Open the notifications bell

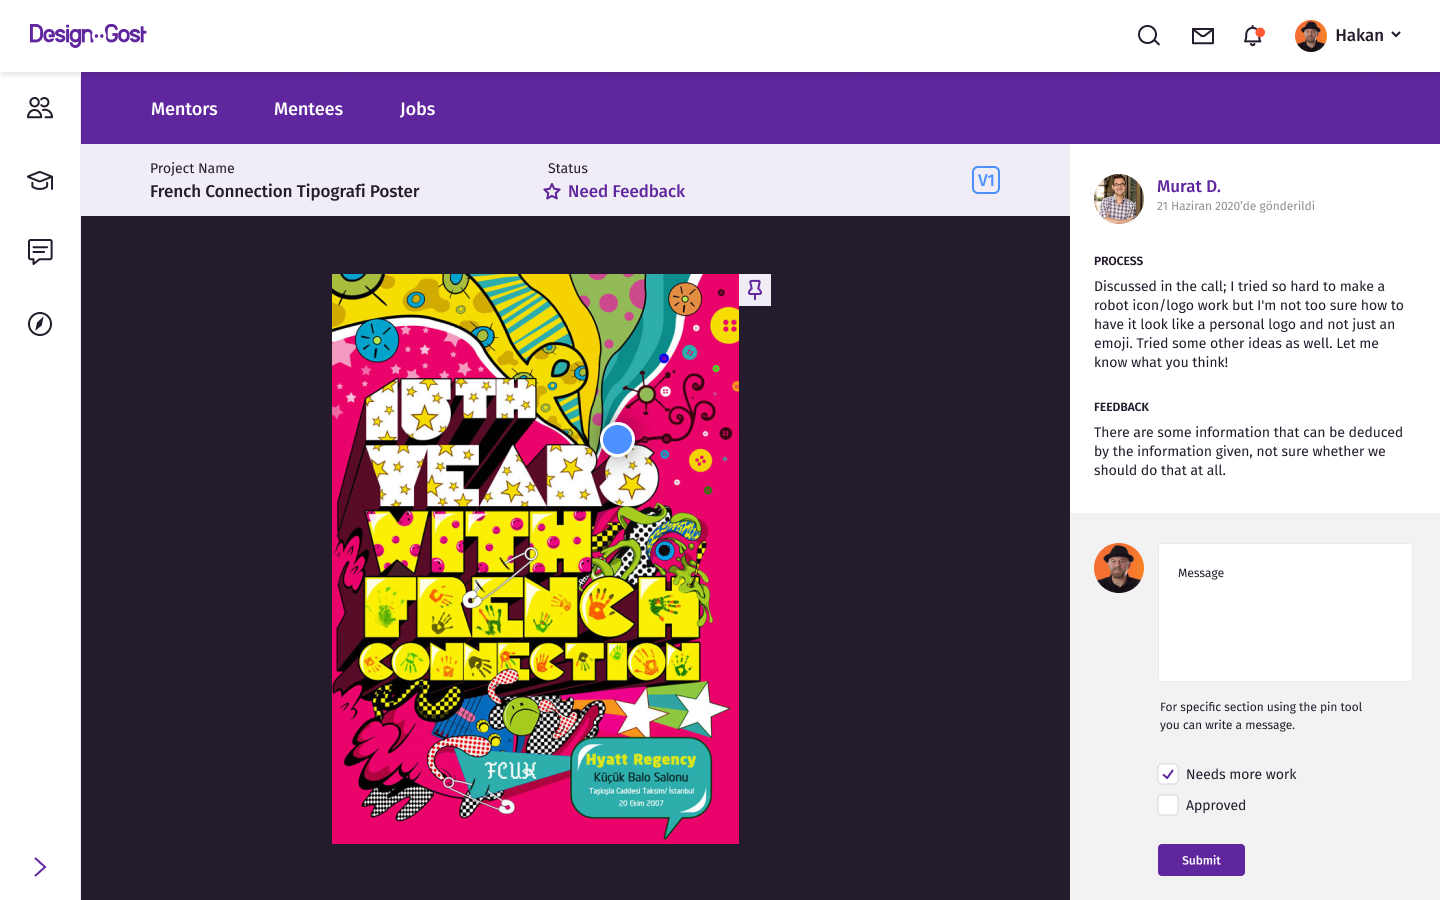(1252, 36)
